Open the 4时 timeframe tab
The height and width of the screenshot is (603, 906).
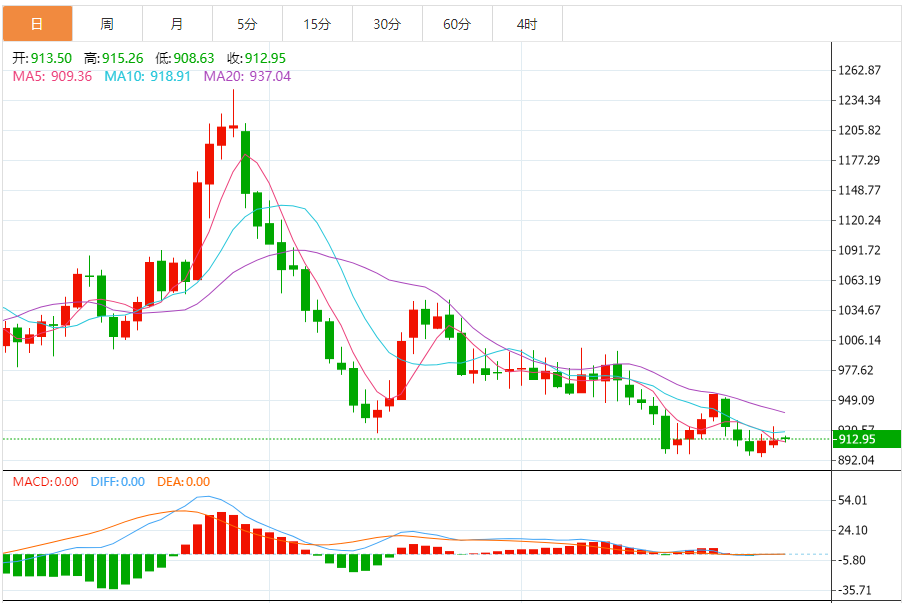coord(527,24)
